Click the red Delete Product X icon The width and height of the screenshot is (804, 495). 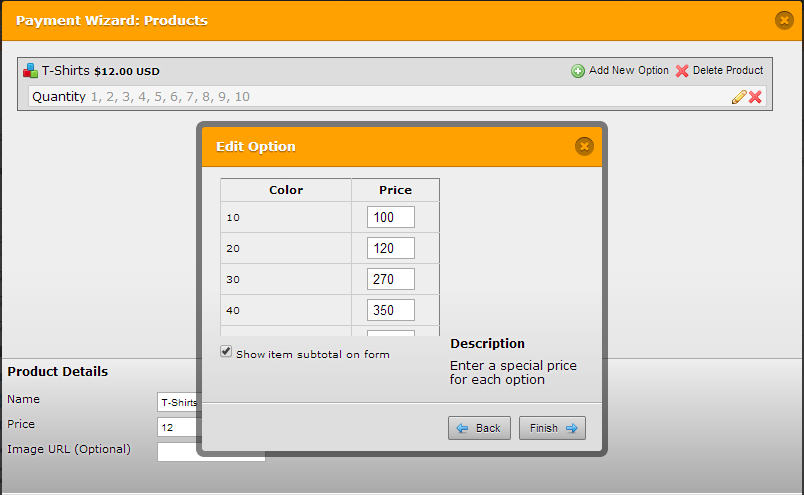pyautogui.click(x=682, y=71)
